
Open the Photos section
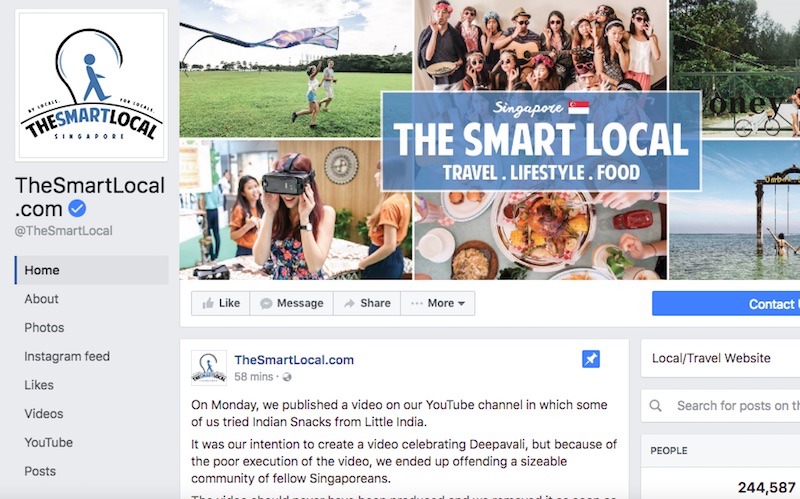(44, 328)
